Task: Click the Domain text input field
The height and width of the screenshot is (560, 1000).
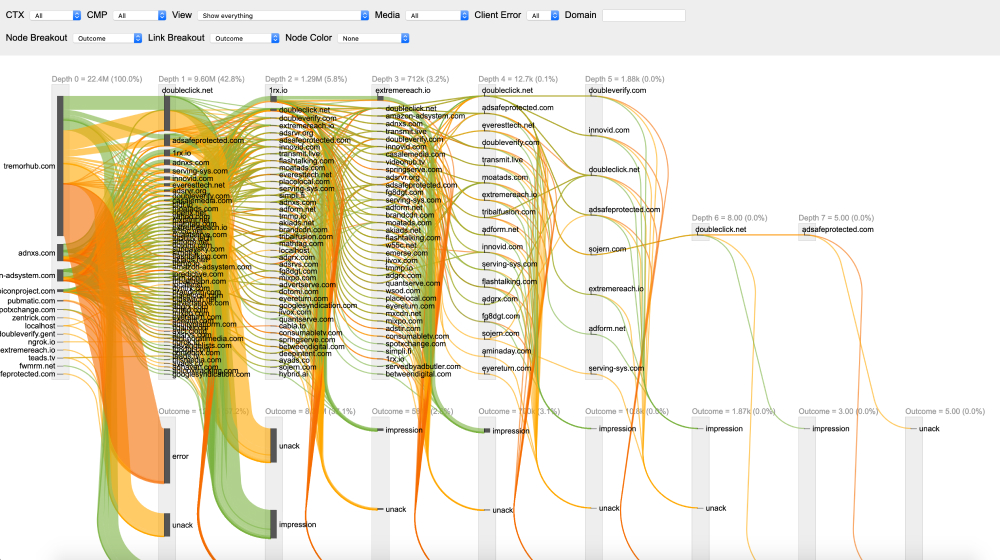Action: [643, 16]
